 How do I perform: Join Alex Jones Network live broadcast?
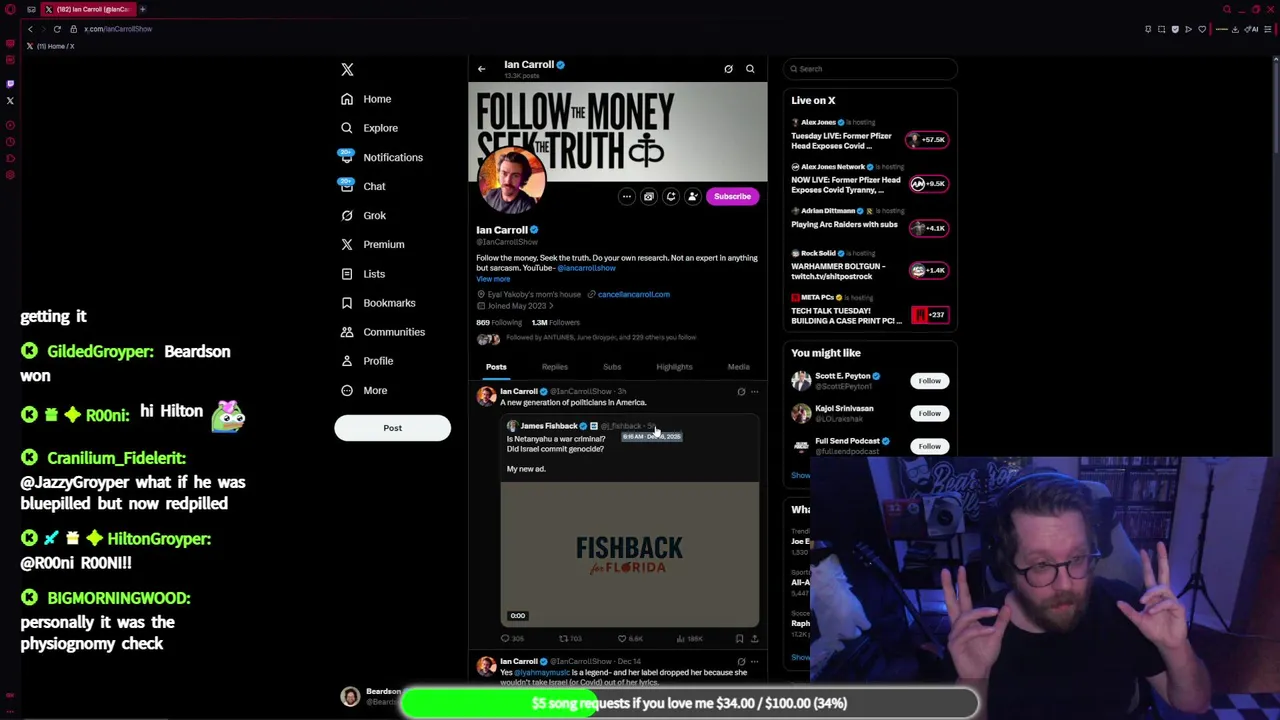coord(869,180)
